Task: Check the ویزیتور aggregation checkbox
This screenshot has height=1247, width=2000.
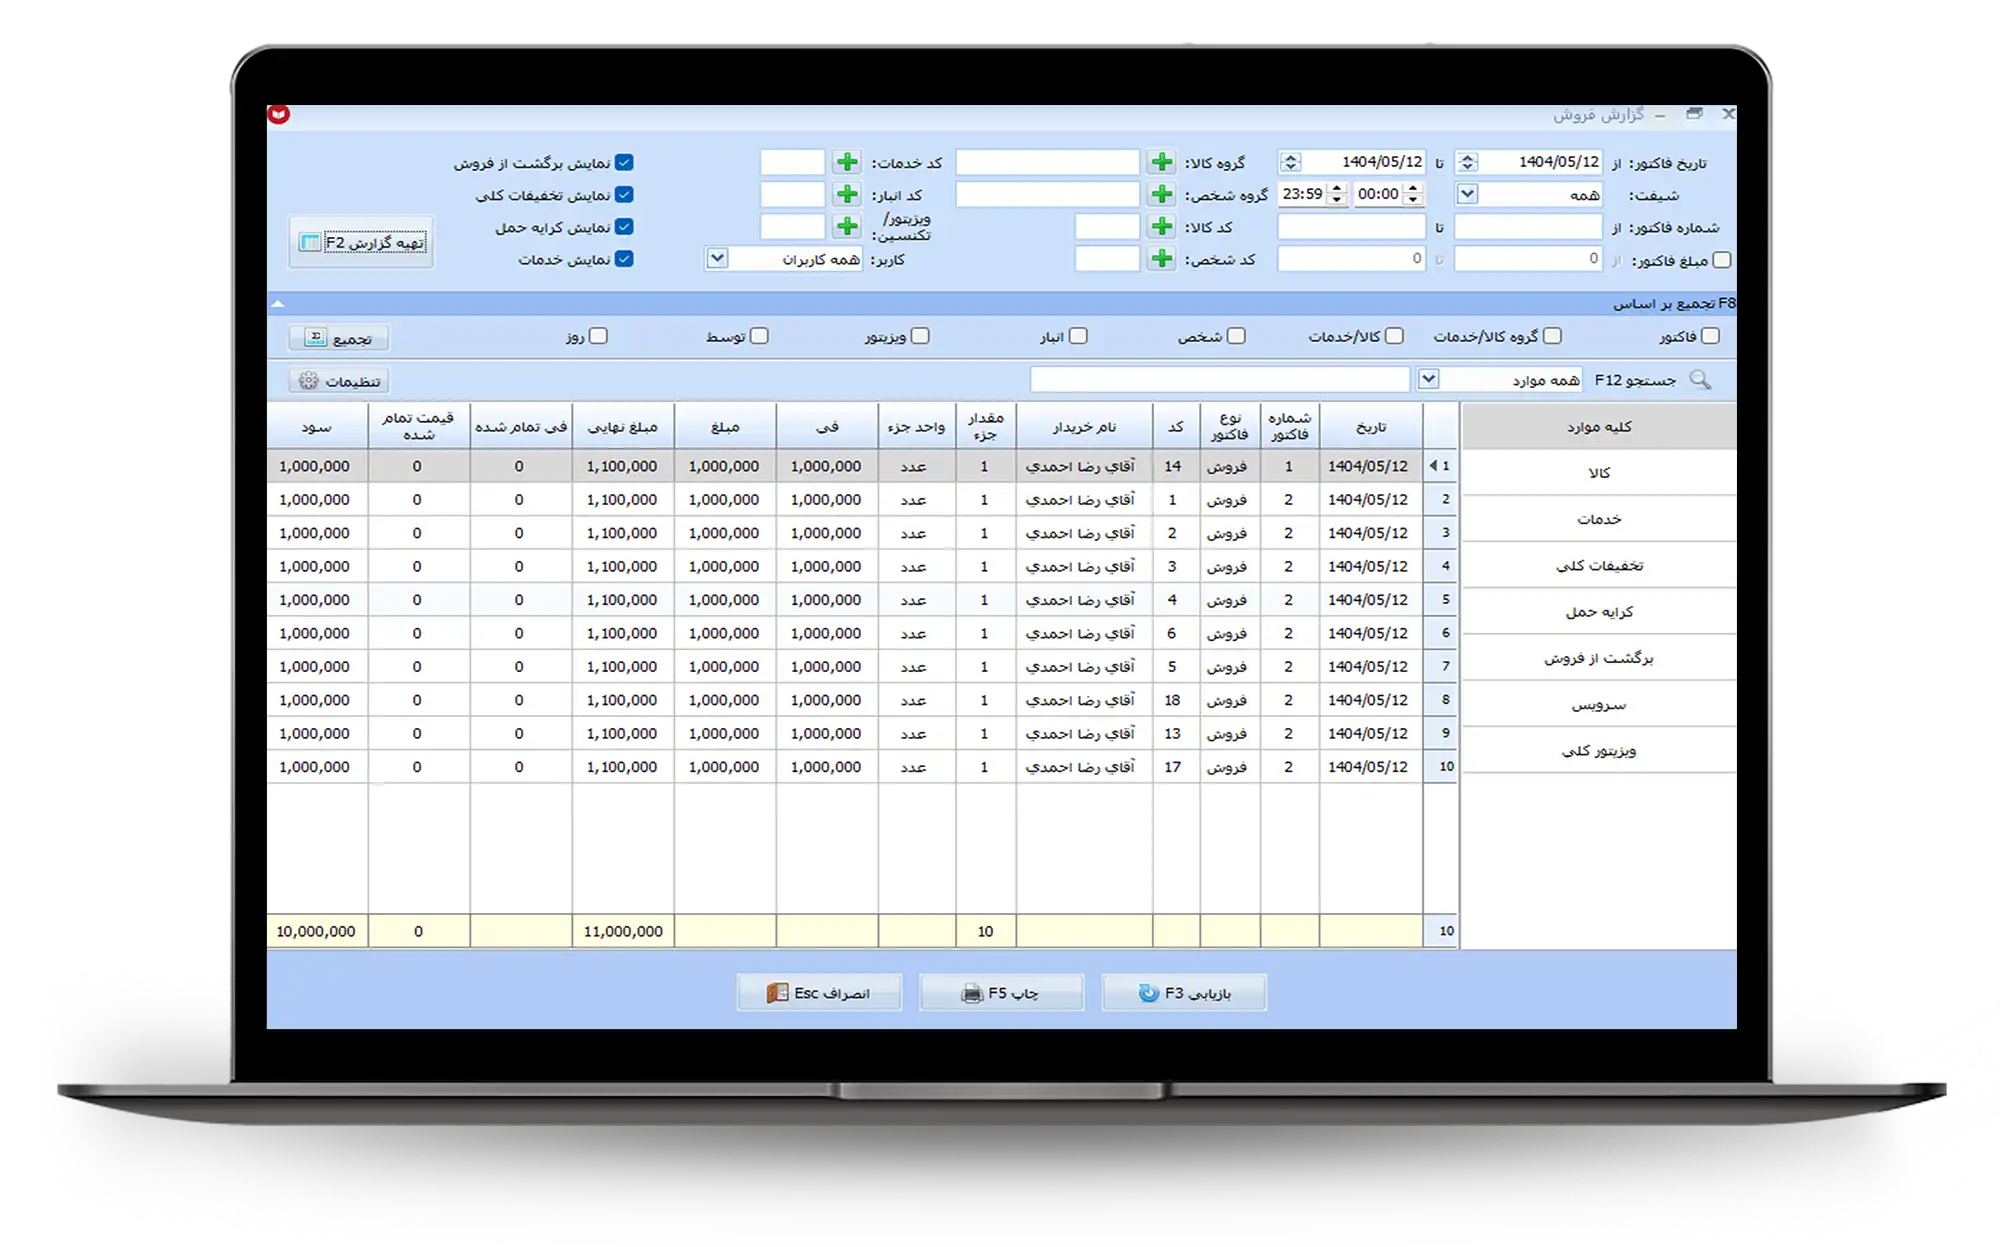Action: click(x=920, y=336)
